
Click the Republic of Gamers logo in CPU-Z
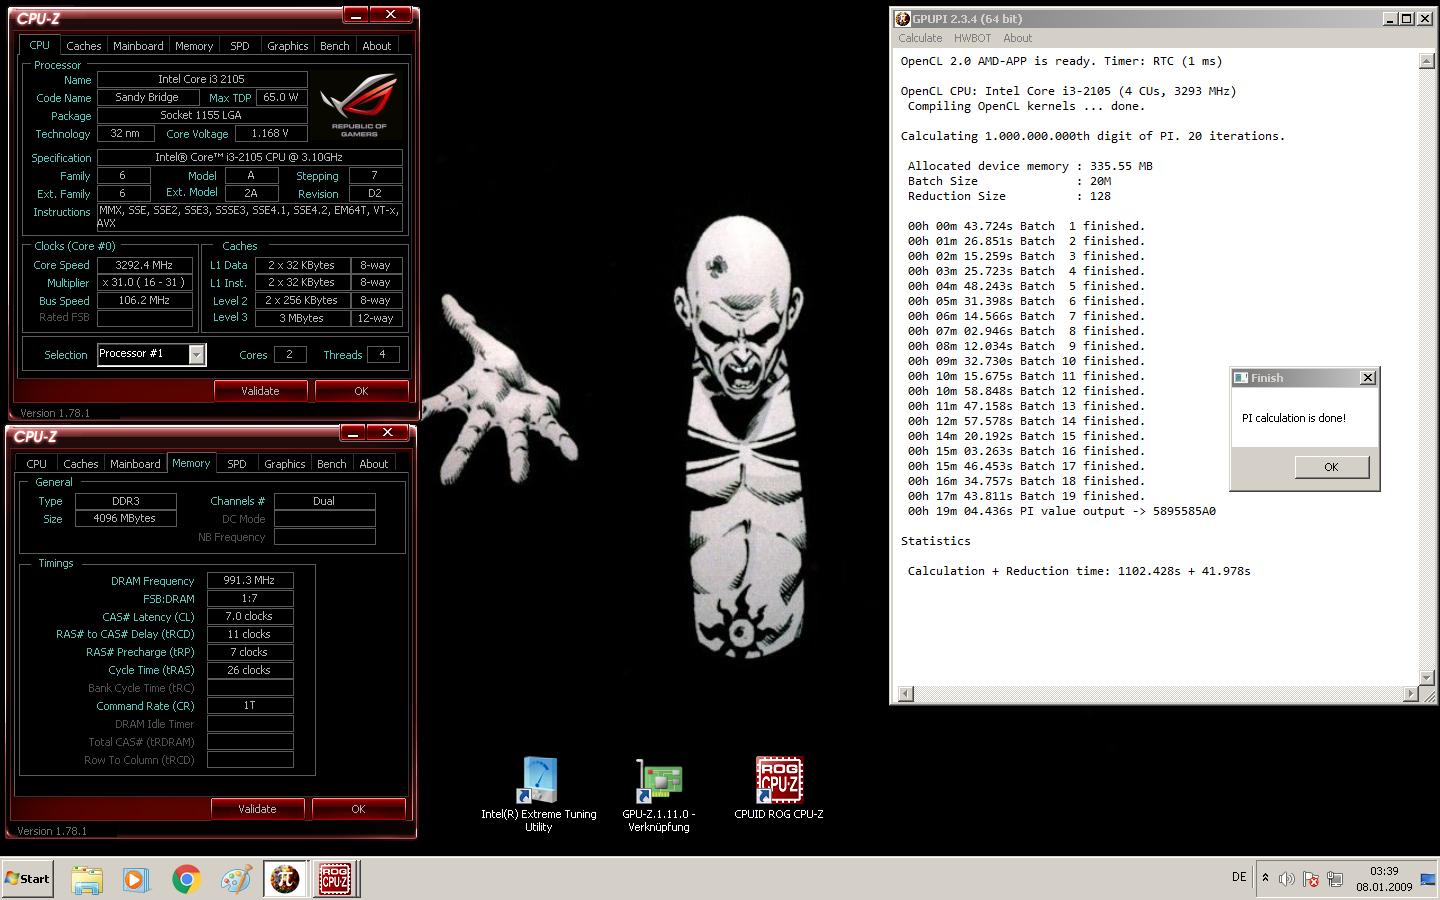[358, 104]
